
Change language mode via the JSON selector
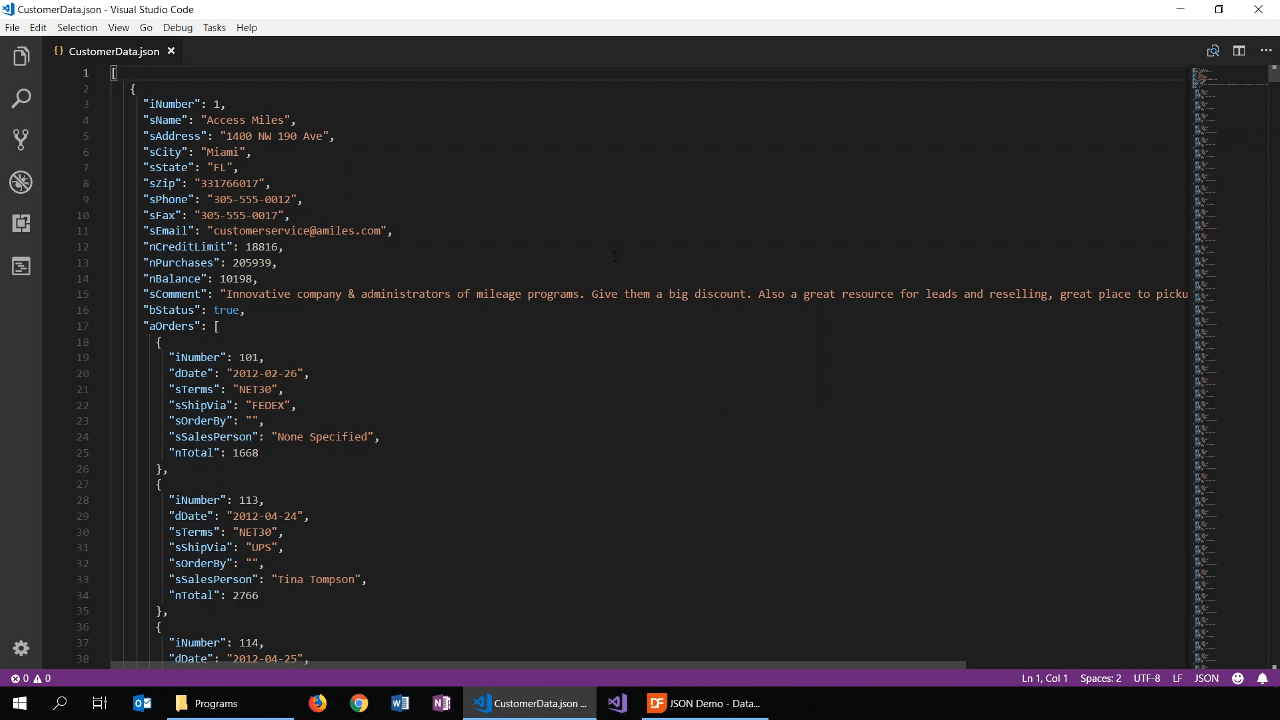[x=1206, y=678]
